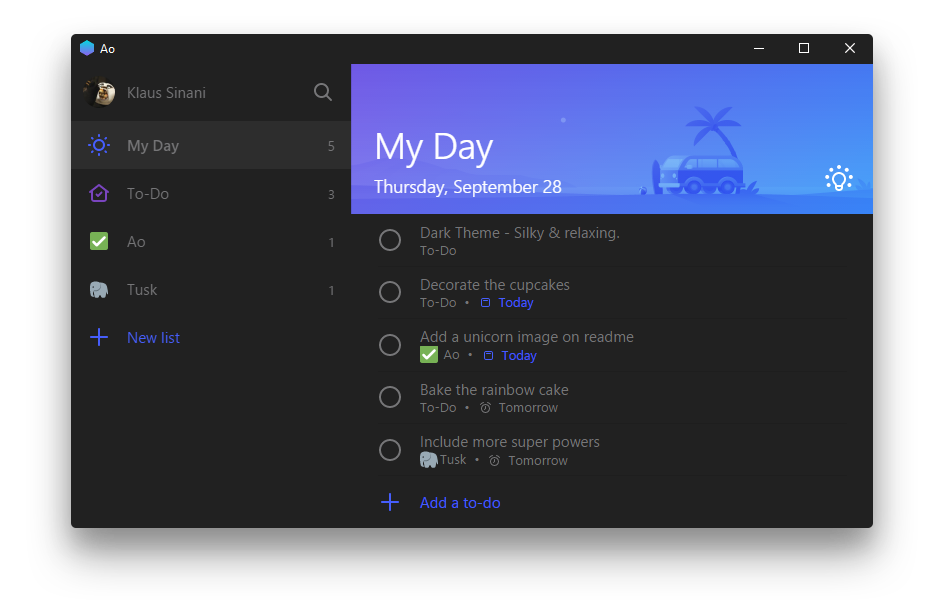This screenshot has height=612, width=944.
Task: Mark Decorate the cupcakes as done
Action: [390, 292]
